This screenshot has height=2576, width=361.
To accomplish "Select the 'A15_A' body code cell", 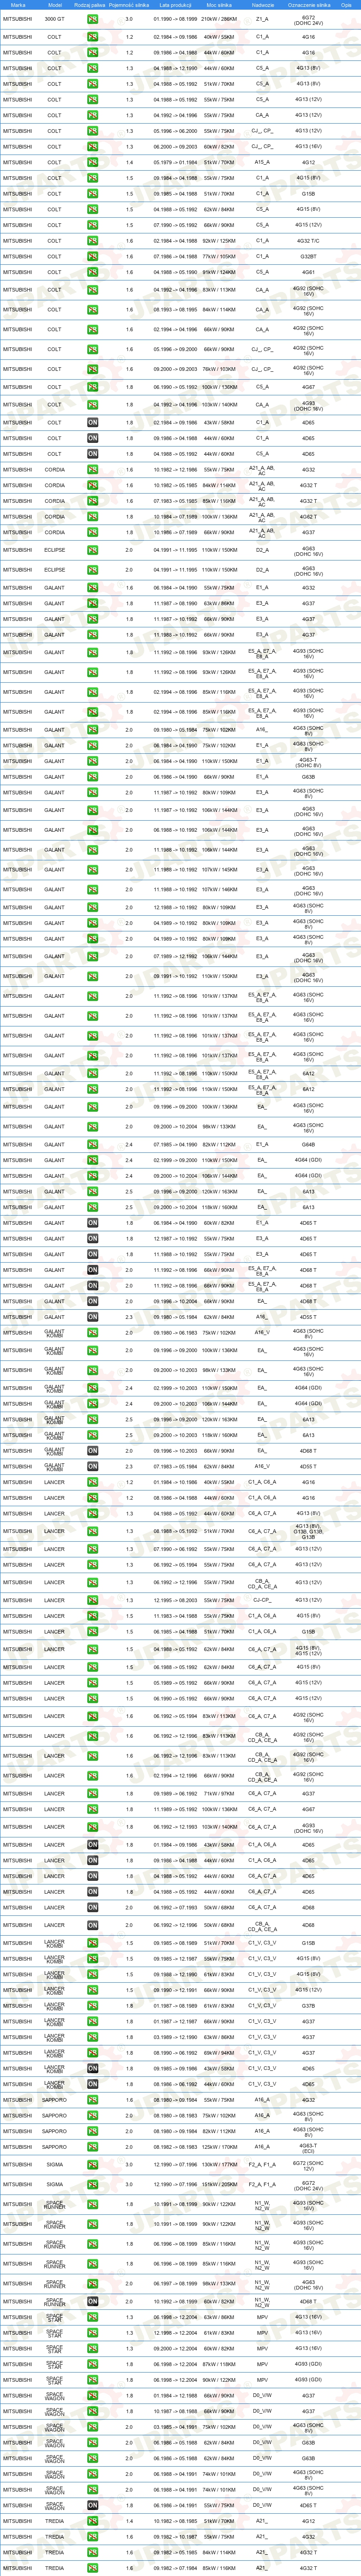I will 262,162.
